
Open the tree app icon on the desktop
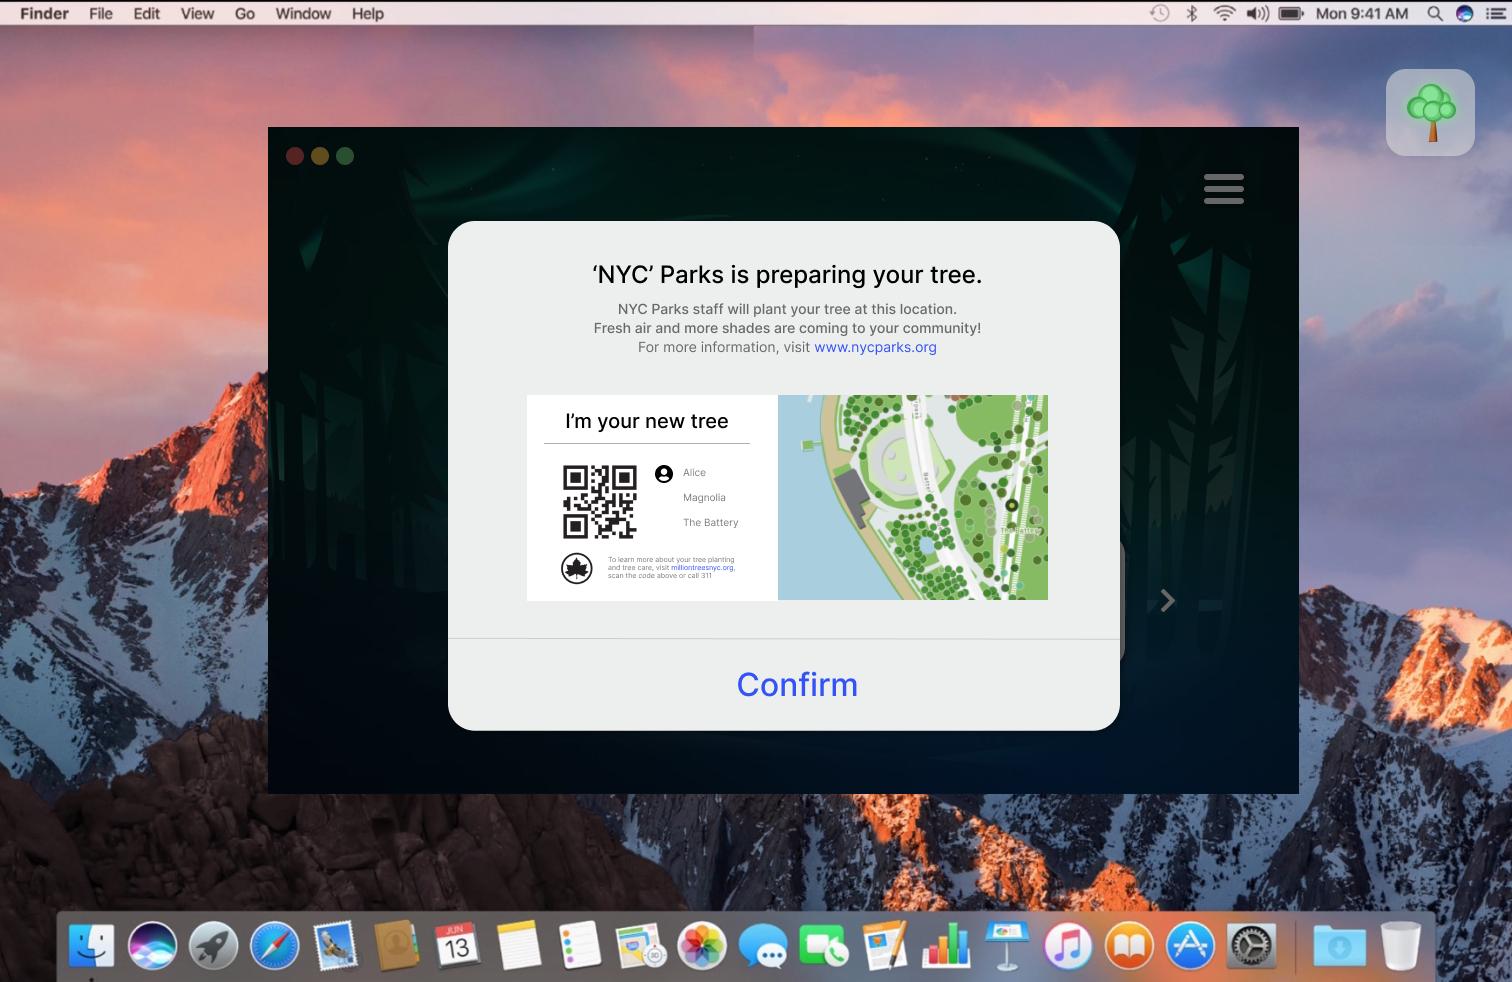point(1430,112)
